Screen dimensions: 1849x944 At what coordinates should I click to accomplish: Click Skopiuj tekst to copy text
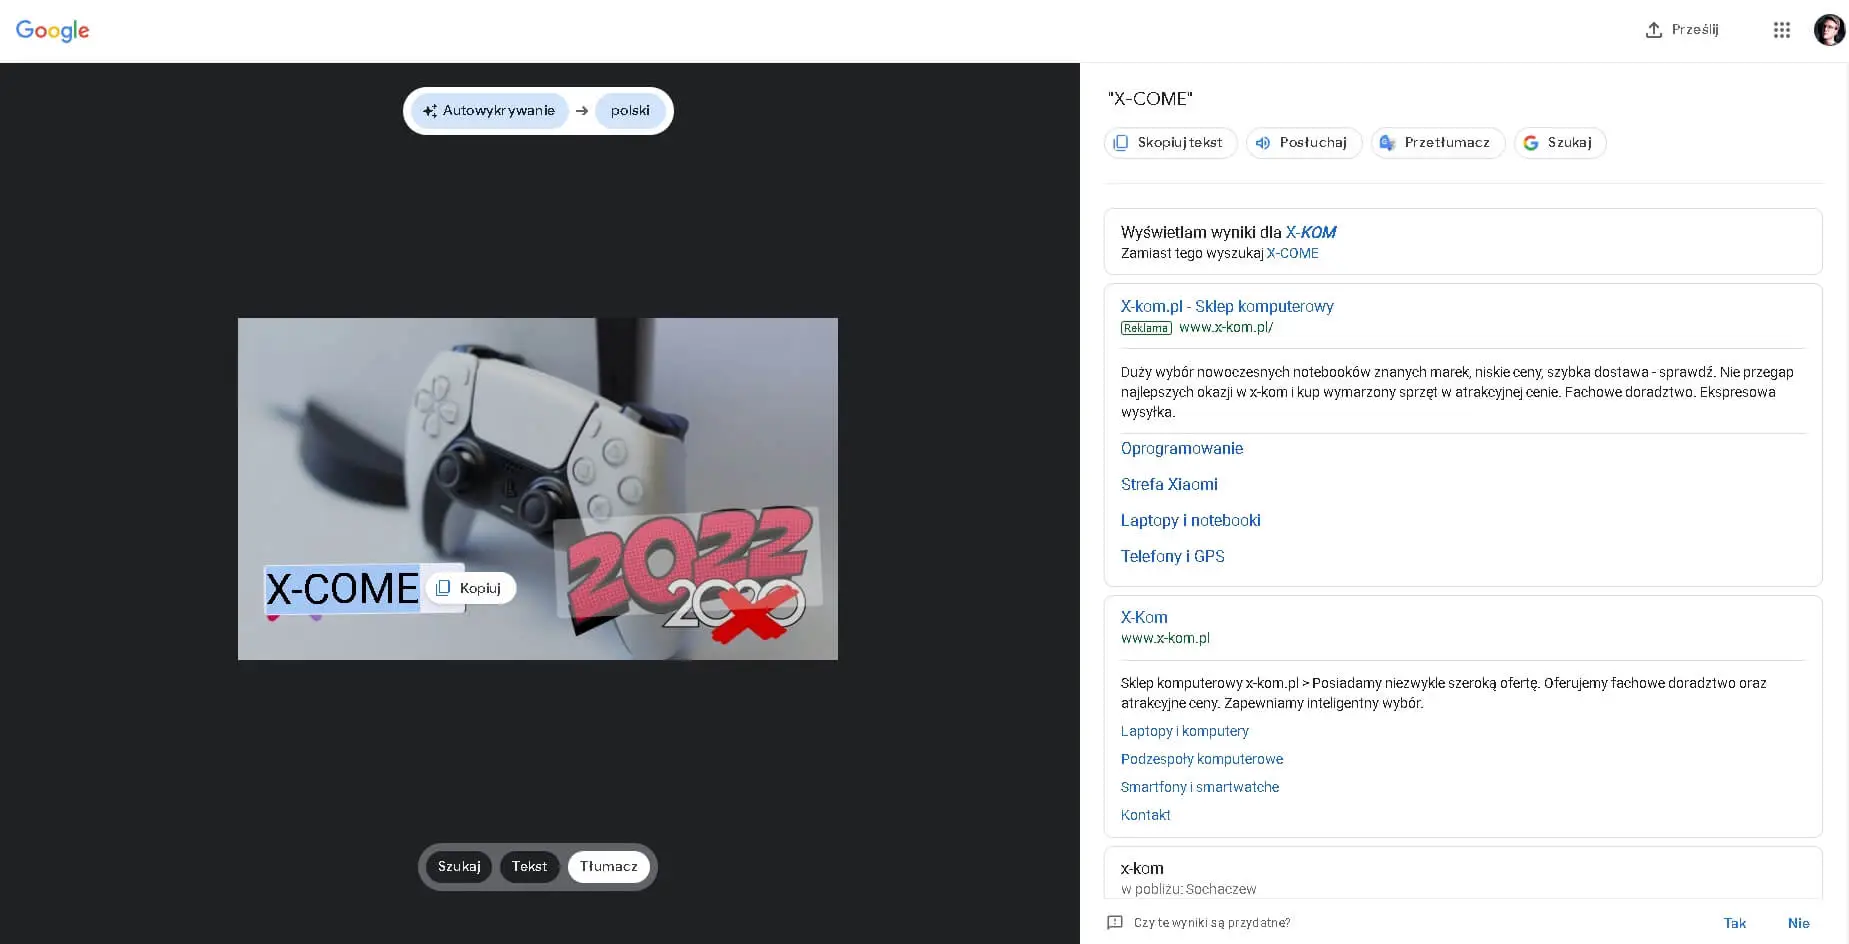pyautogui.click(x=1170, y=143)
